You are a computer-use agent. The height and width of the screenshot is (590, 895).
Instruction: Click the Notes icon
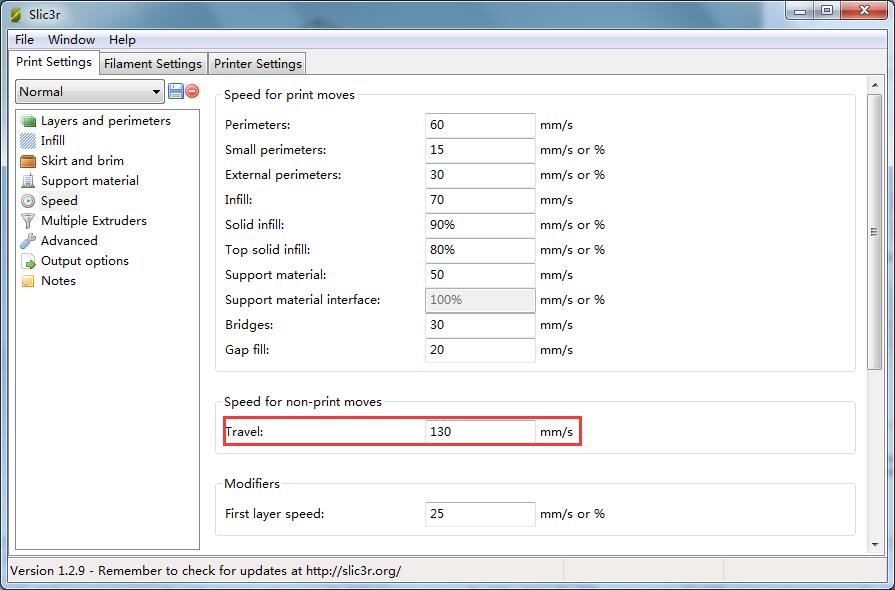[28, 281]
